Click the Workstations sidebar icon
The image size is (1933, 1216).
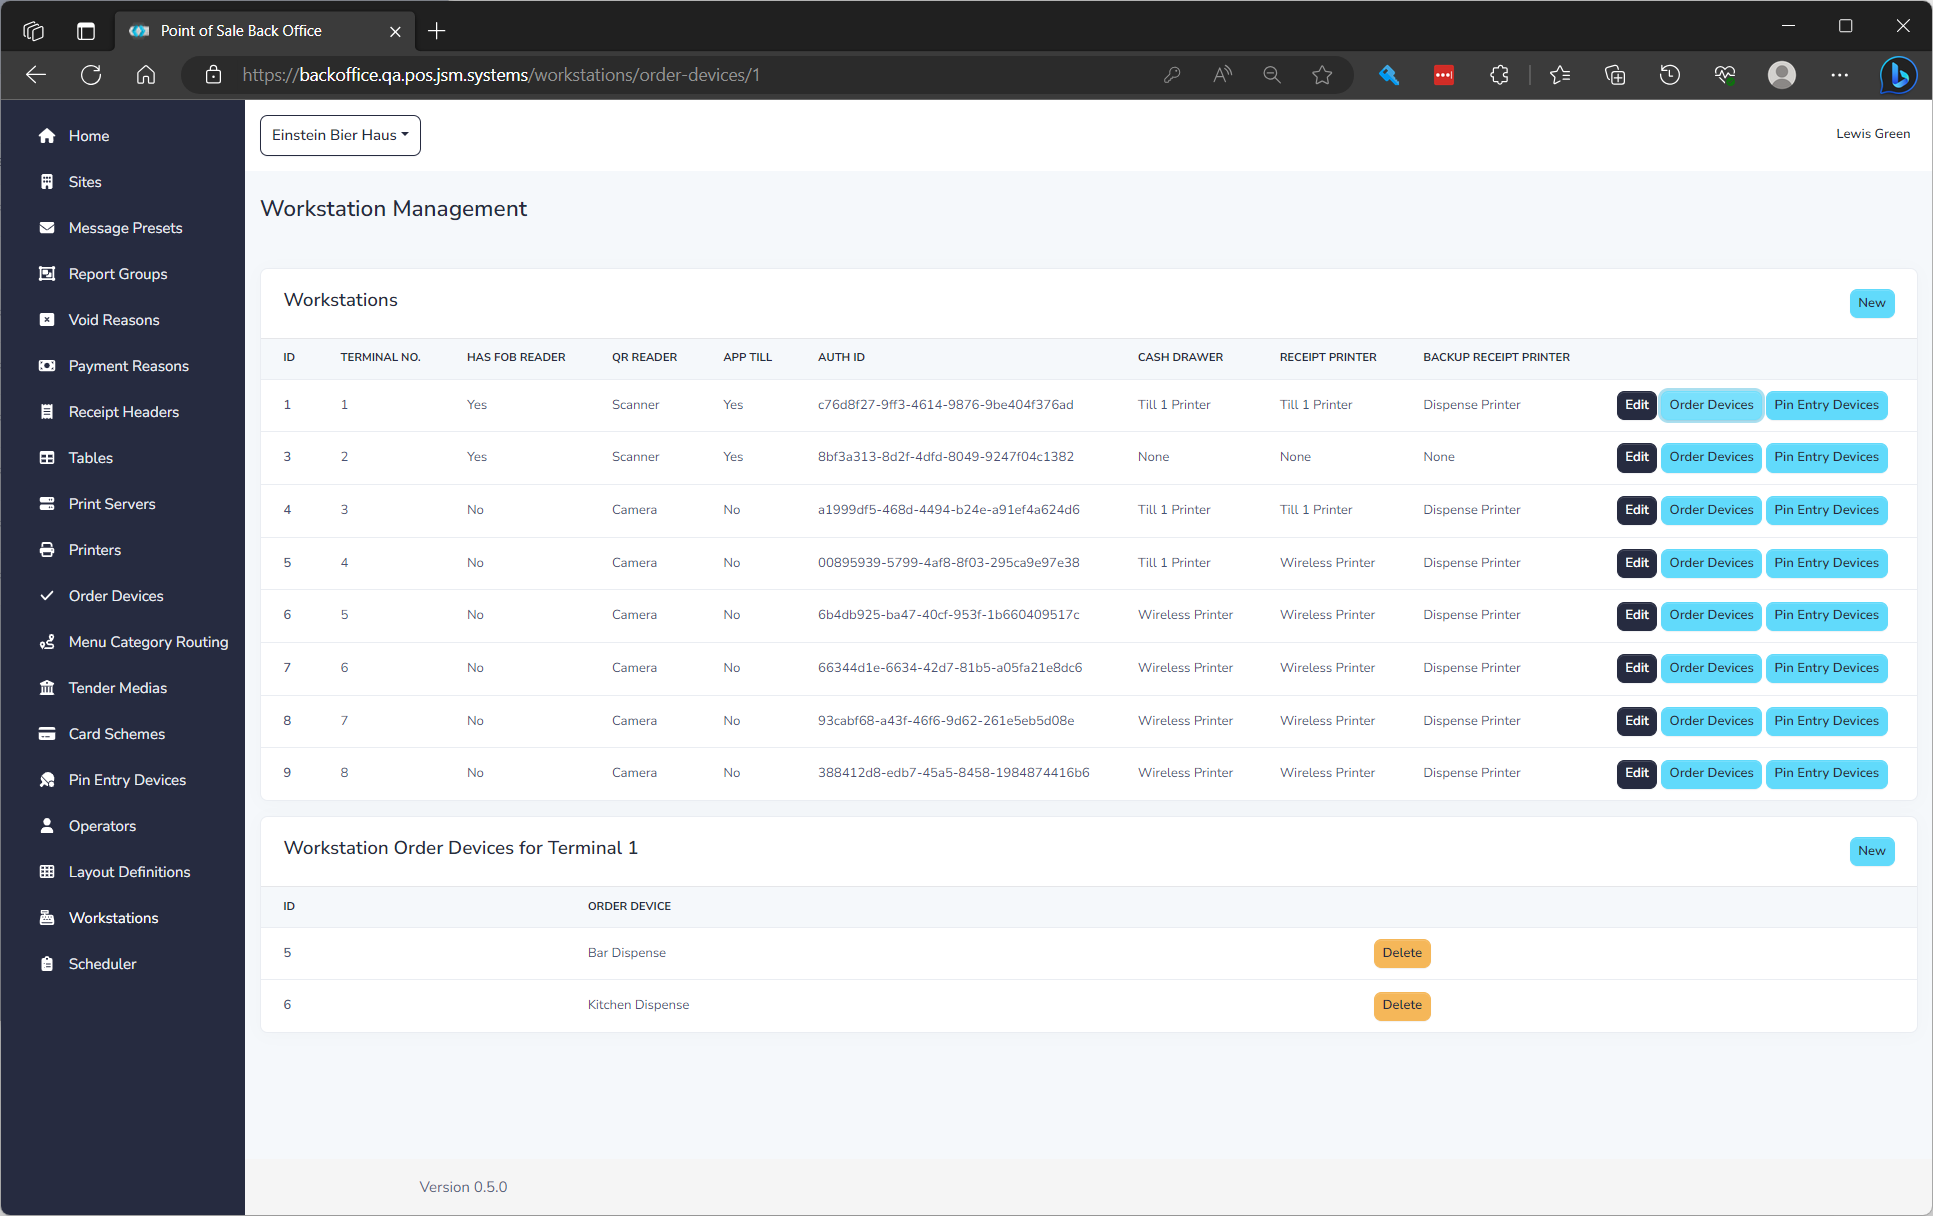[47, 918]
